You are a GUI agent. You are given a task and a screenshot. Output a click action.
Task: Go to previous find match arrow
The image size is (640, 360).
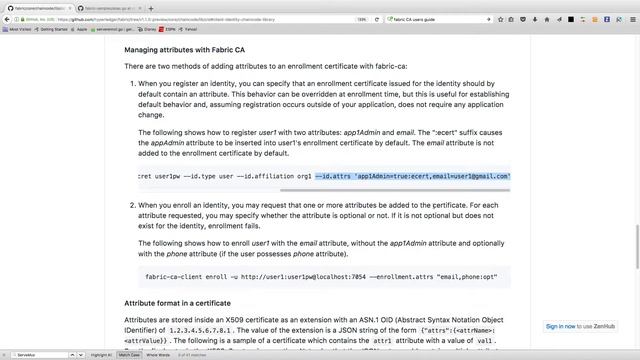[x=72, y=355]
